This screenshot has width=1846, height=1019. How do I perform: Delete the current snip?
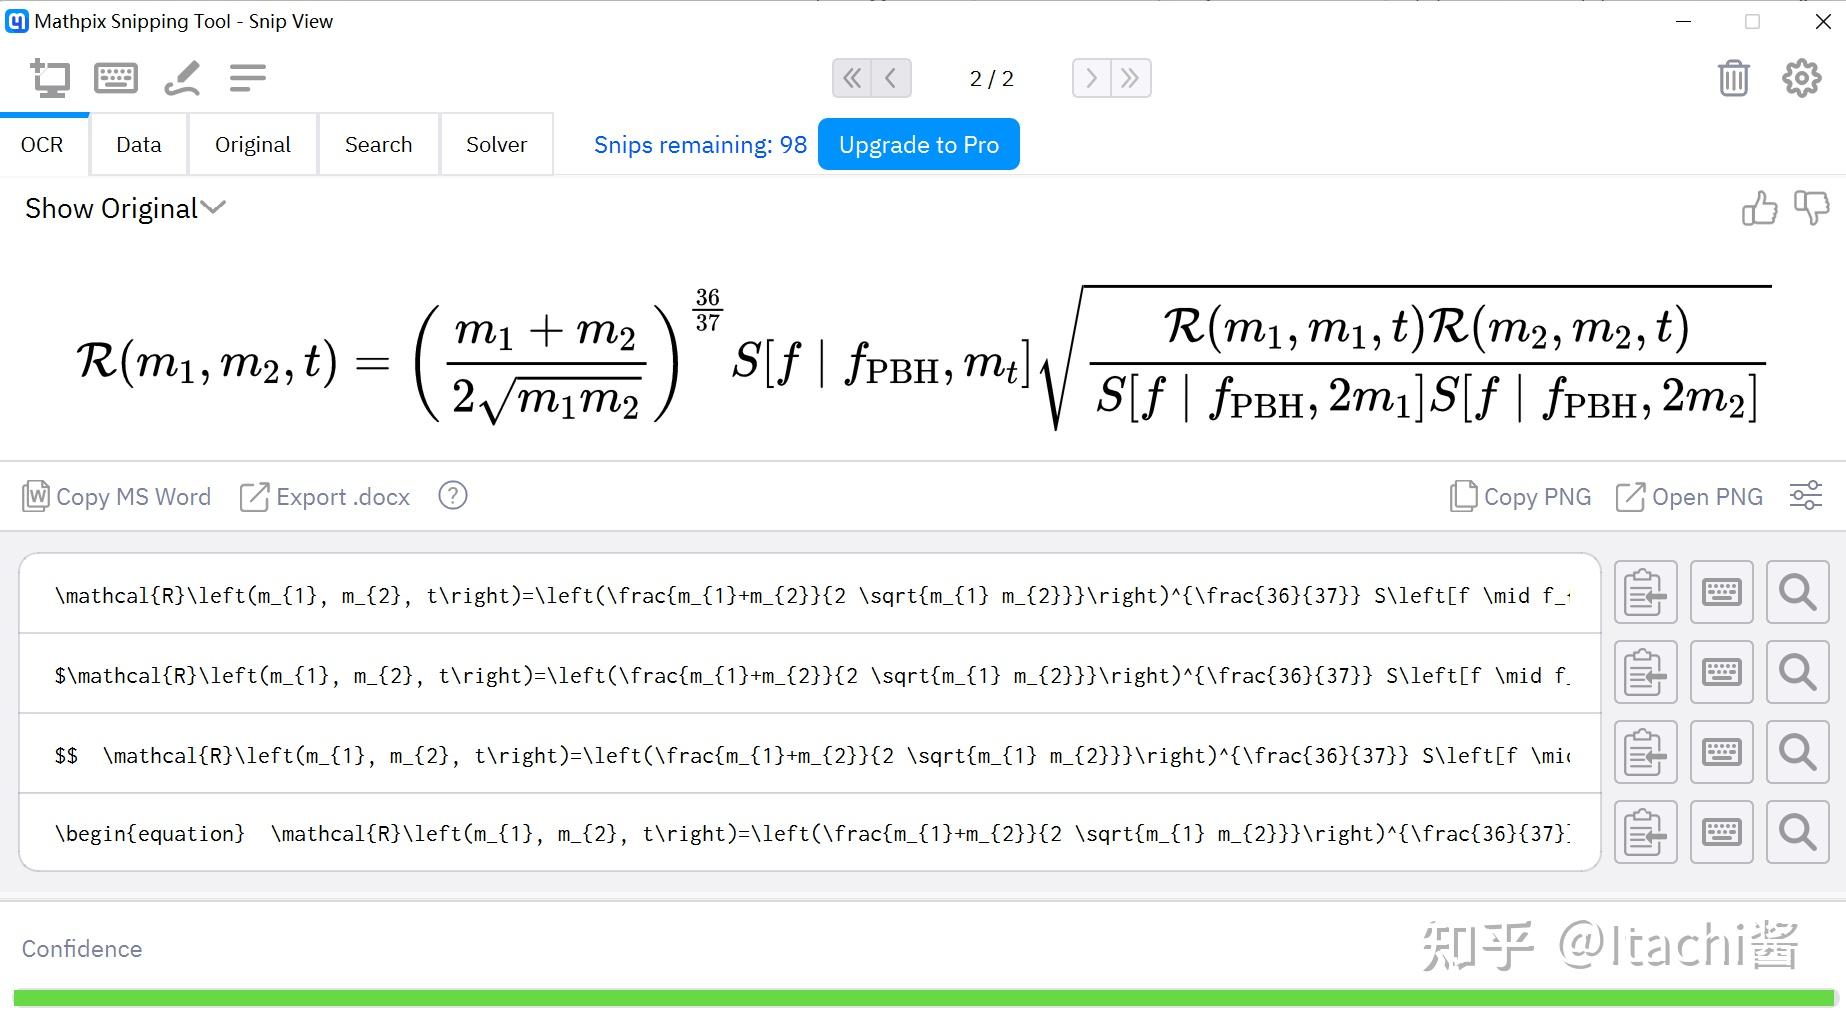[x=1734, y=77]
